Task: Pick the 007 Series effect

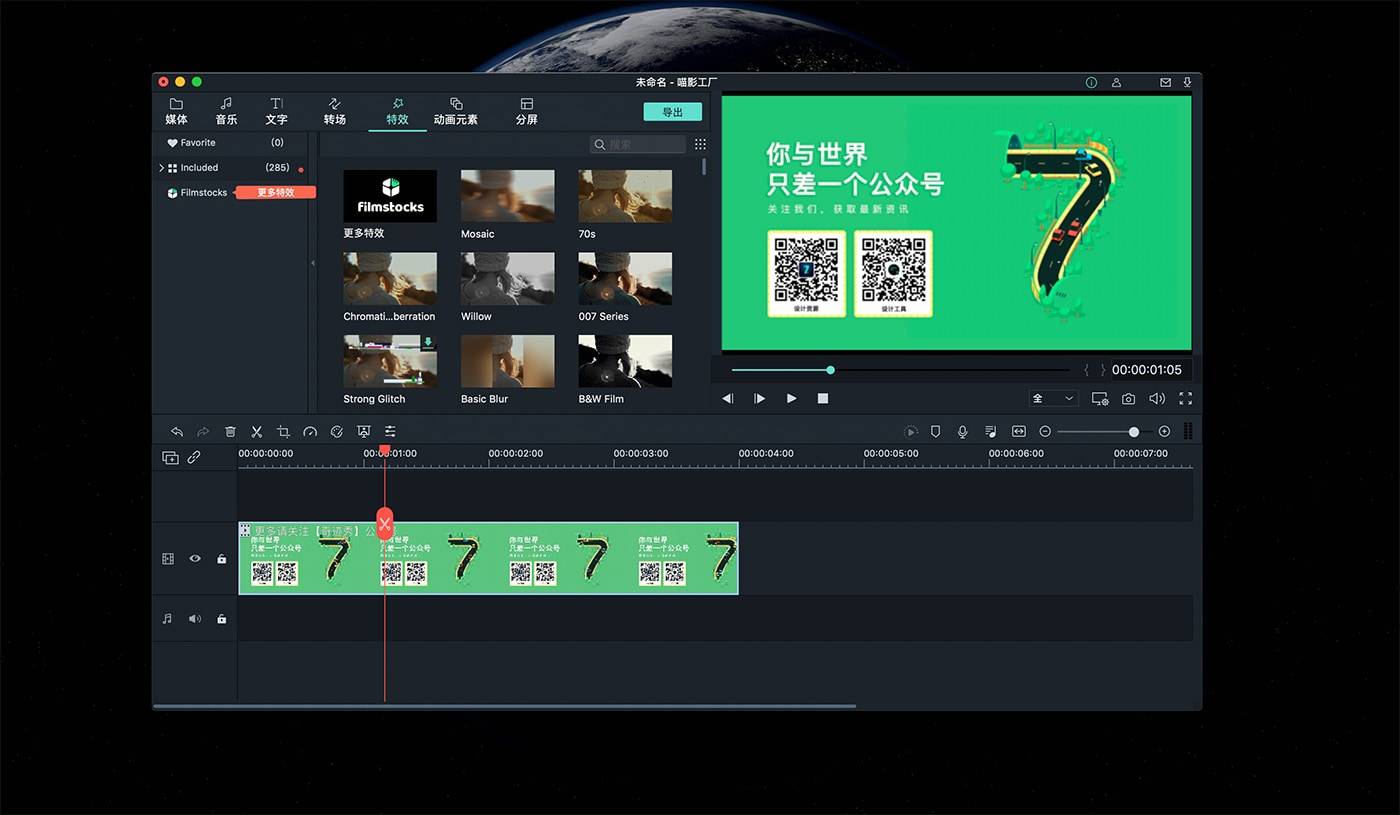Action: [625, 278]
